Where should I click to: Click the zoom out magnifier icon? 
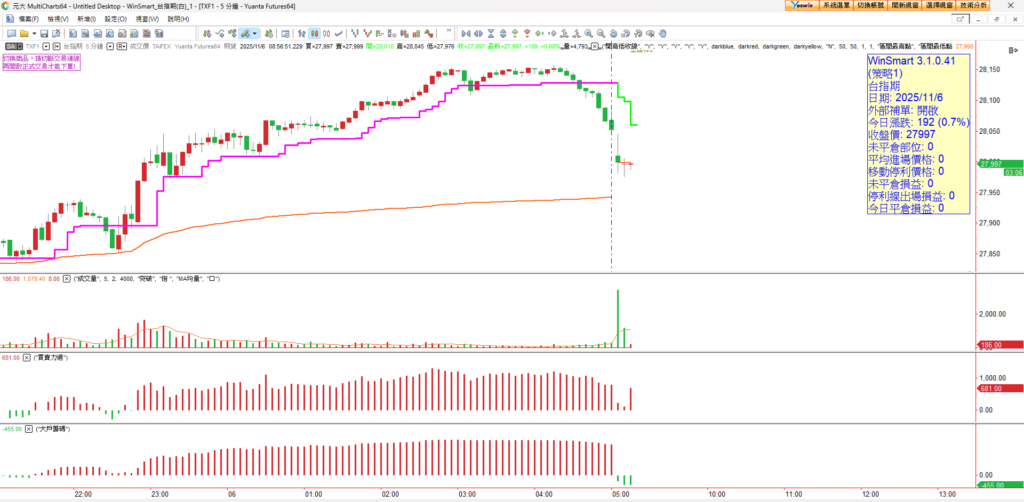(x=601, y=33)
